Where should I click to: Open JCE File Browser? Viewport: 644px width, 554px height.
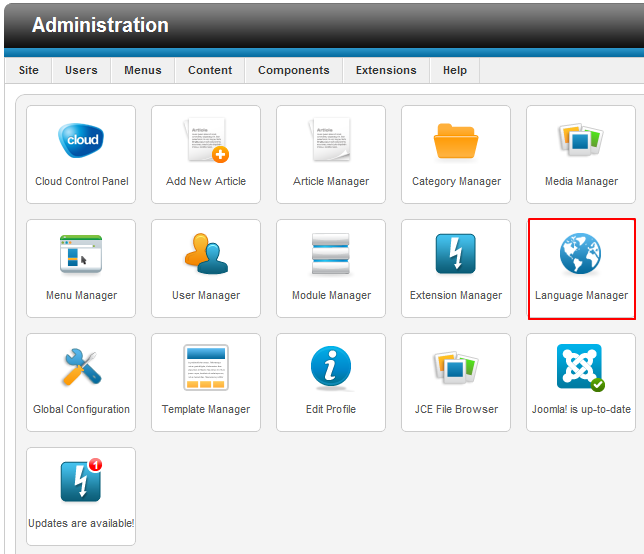click(x=456, y=369)
